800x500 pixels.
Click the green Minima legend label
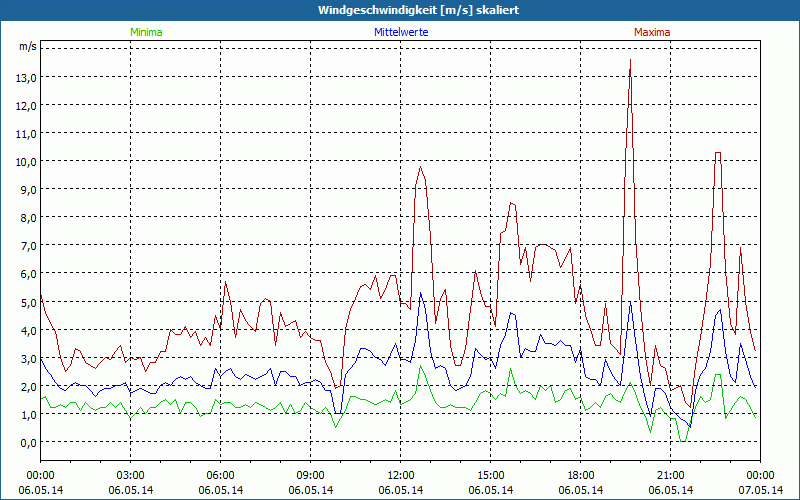pos(146,32)
